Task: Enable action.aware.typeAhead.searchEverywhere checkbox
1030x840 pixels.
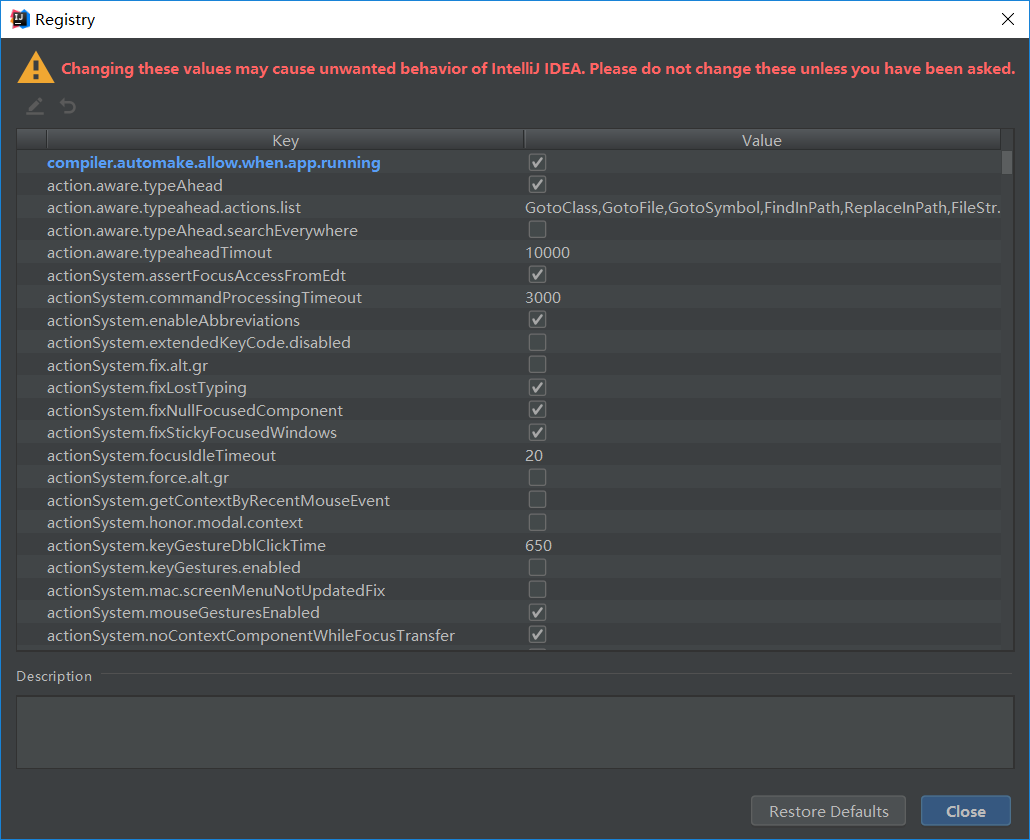Action: point(537,230)
